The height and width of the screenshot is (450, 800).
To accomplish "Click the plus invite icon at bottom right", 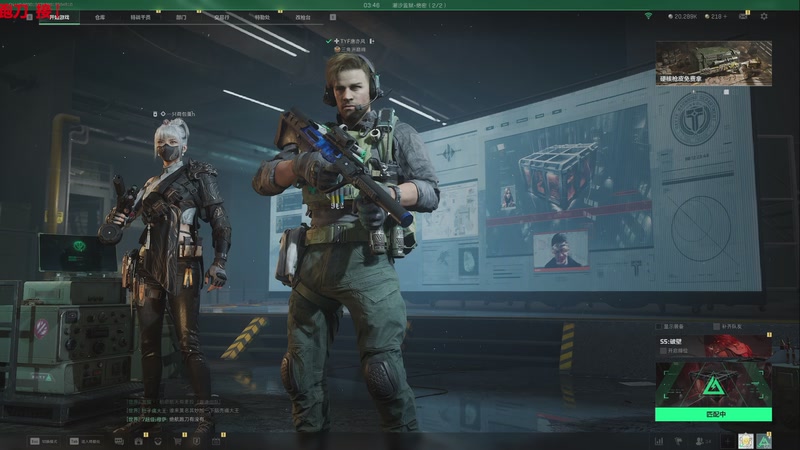I will click(x=728, y=441).
